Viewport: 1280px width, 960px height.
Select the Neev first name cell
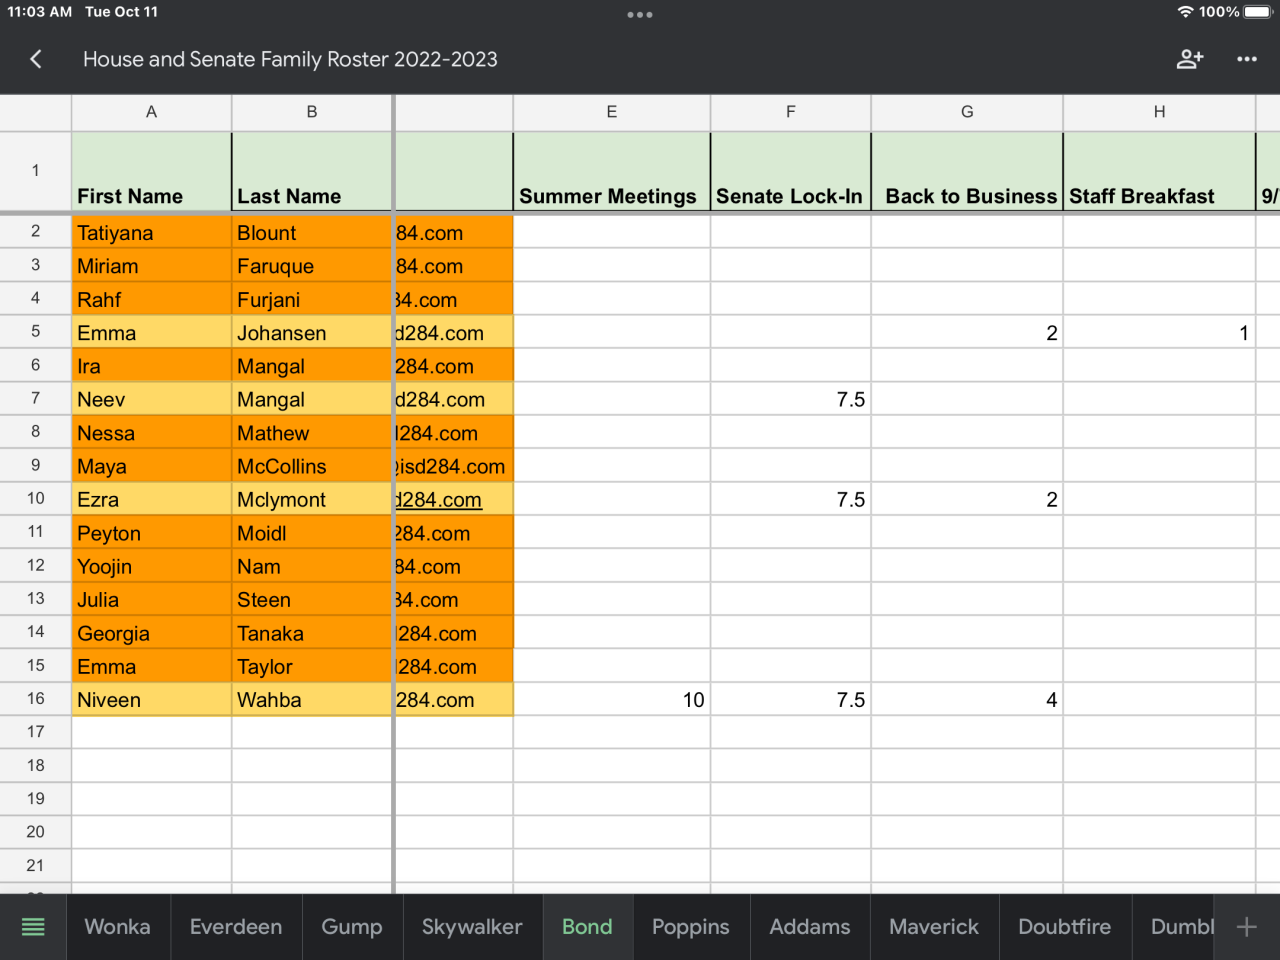151,399
